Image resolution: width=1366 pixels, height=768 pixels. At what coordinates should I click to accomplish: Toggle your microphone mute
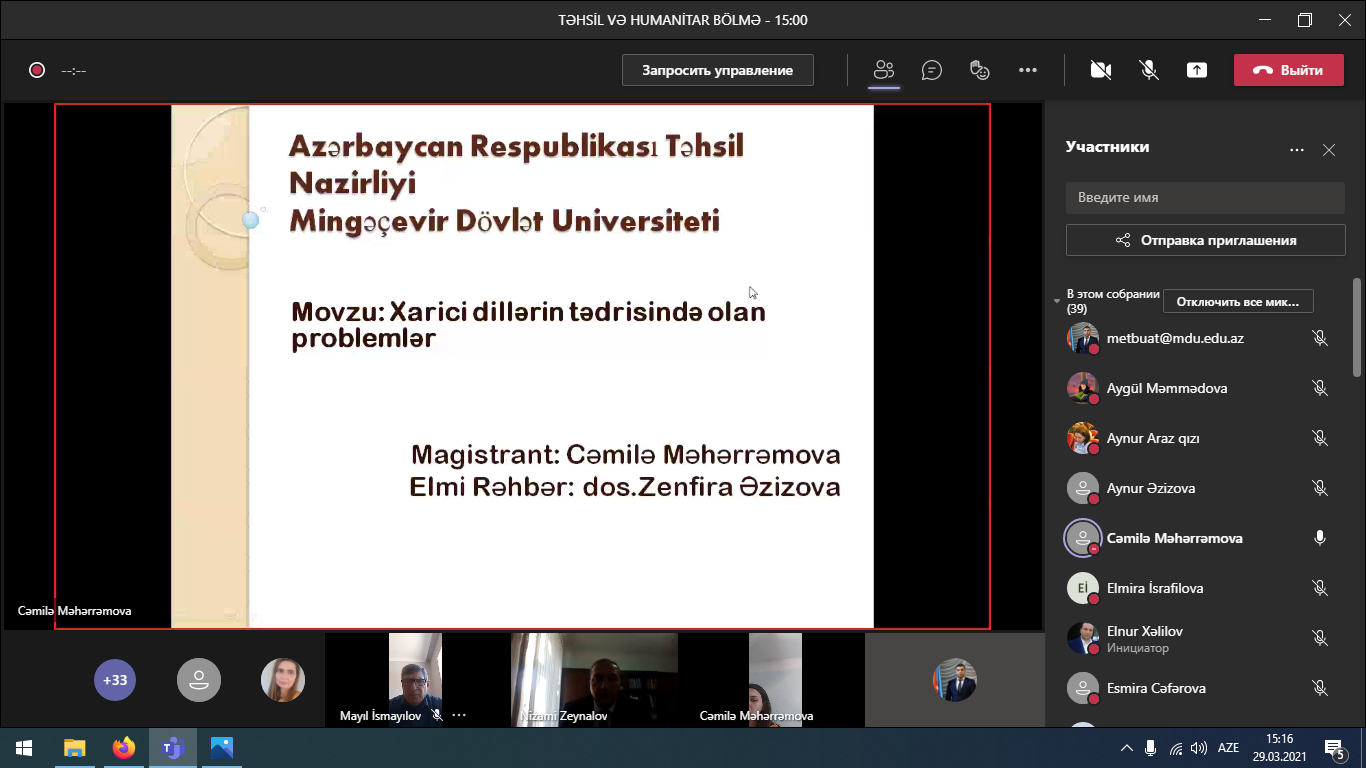coord(1149,70)
